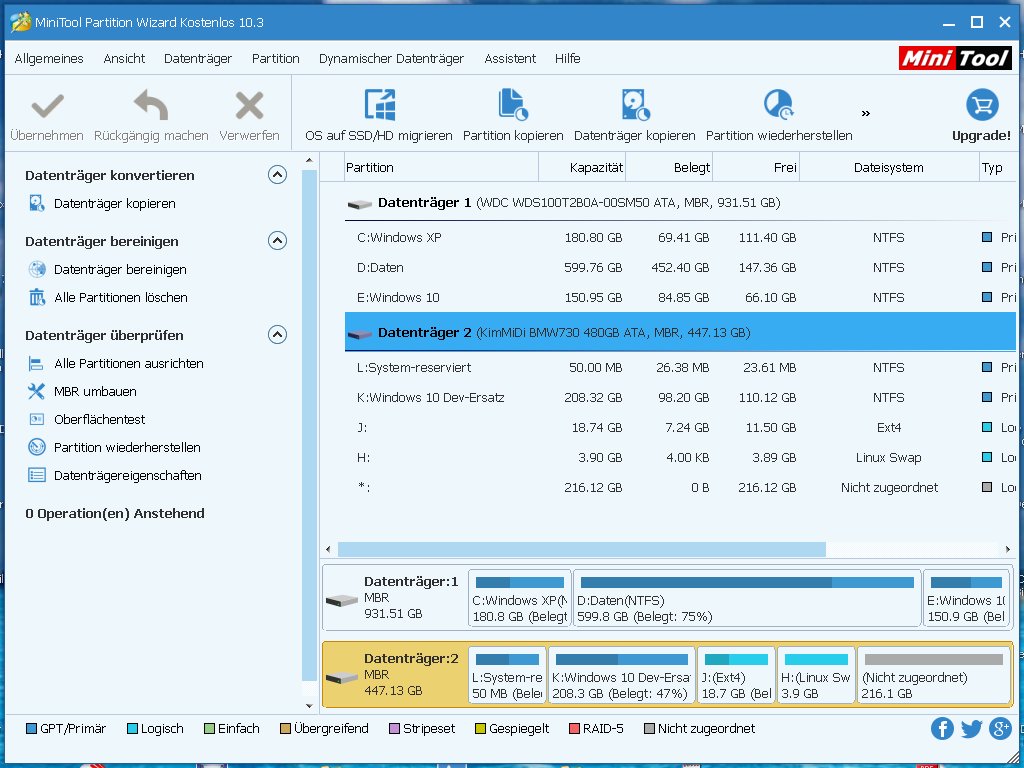Click the Upgrade shopping cart icon

pyautogui.click(x=982, y=104)
